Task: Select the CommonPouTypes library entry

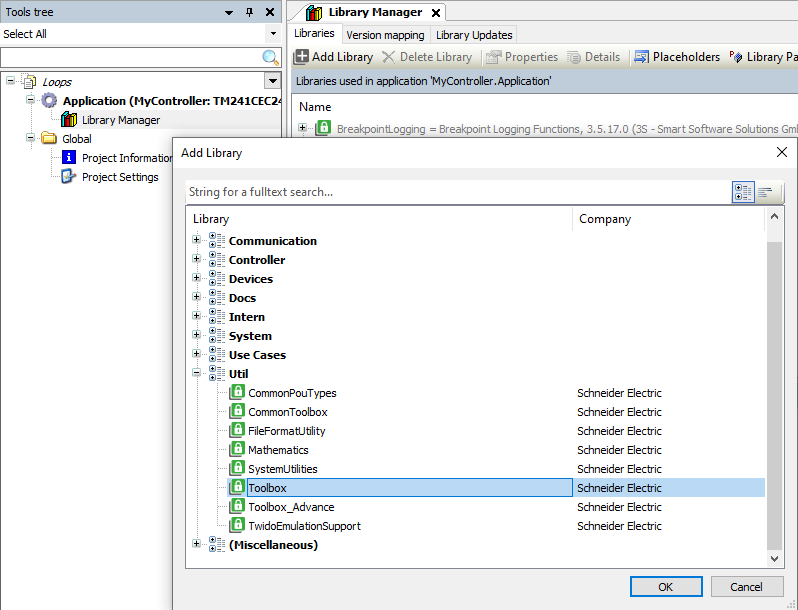Action: [x=292, y=393]
